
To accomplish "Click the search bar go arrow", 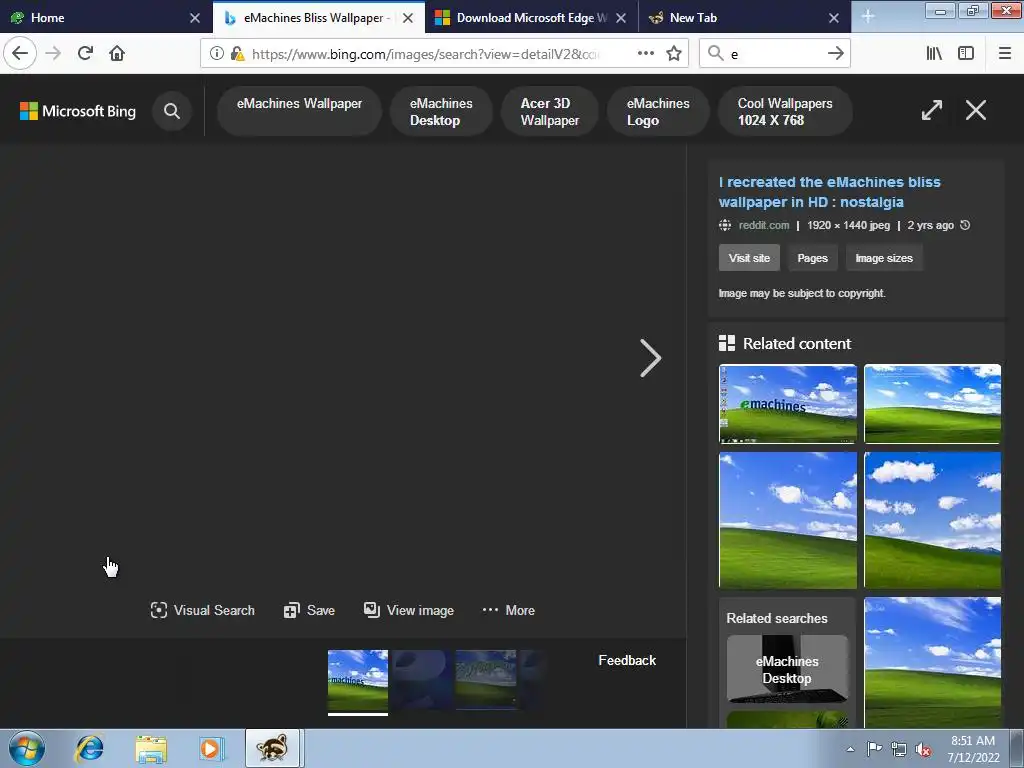I will tap(835, 54).
